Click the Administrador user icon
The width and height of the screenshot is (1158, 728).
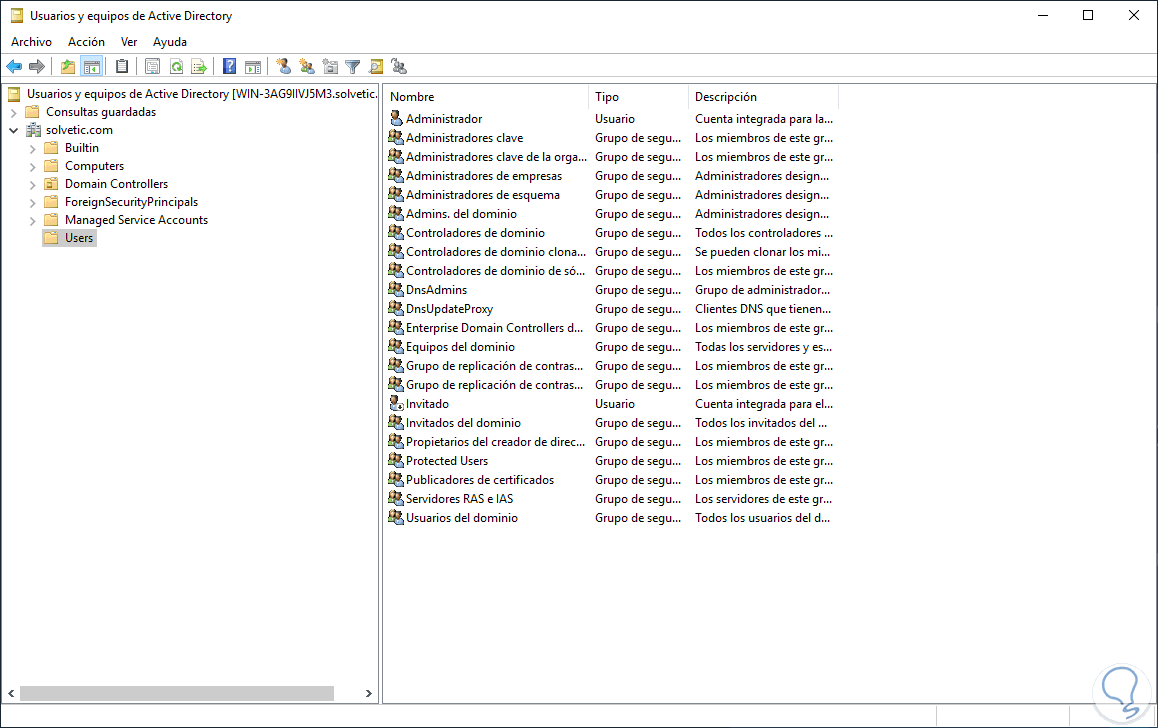[x=396, y=118]
